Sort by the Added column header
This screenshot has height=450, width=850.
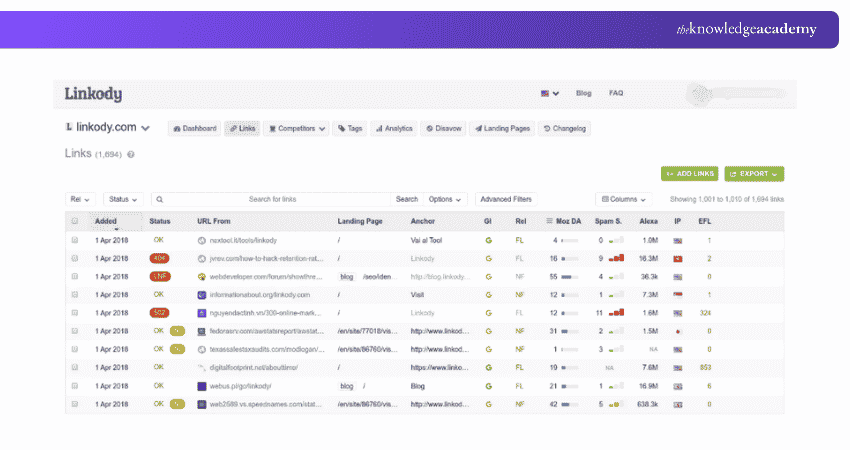pyautogui.click(x=106, y=221)
